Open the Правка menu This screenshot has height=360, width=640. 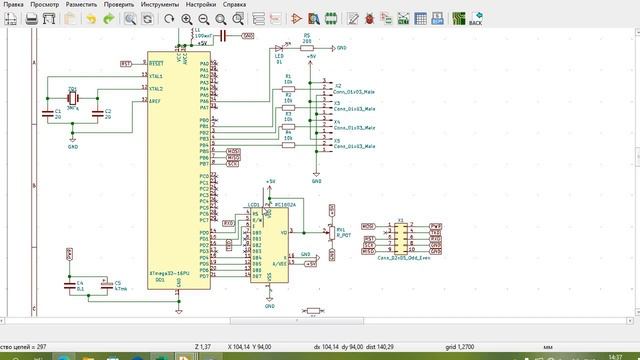[13, 4]
